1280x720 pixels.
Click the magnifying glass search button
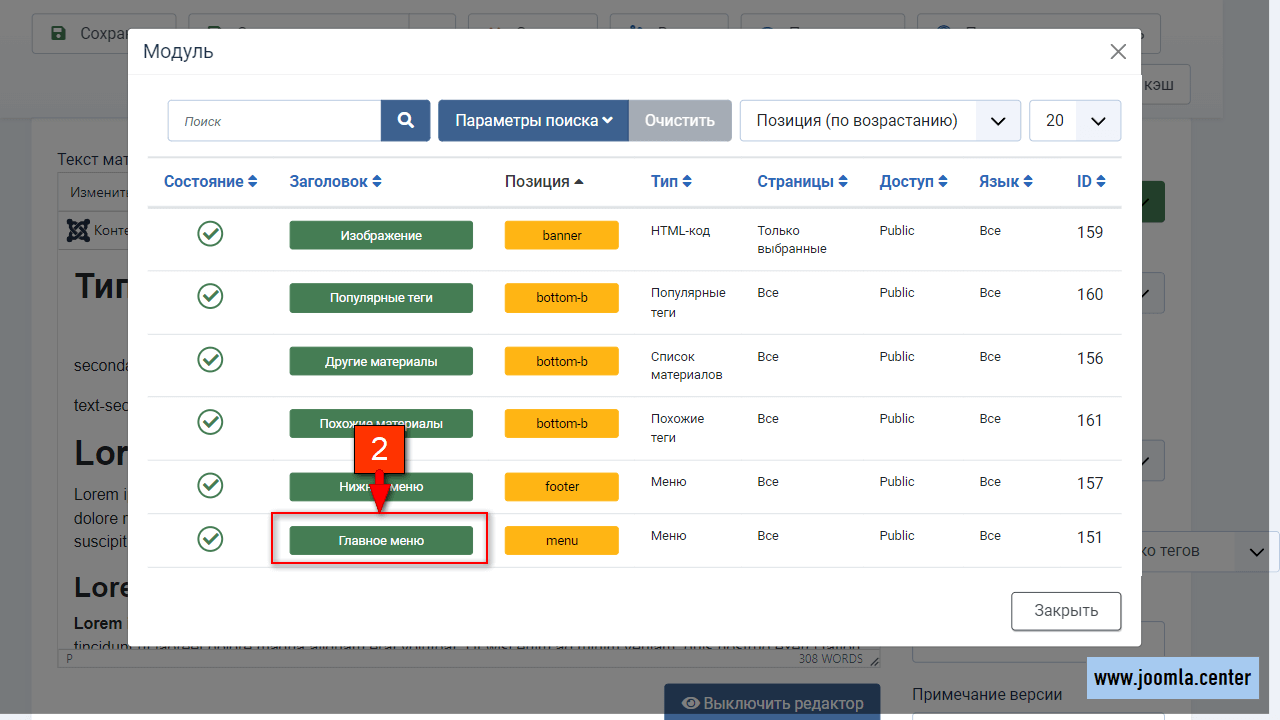tap(405, 121)
